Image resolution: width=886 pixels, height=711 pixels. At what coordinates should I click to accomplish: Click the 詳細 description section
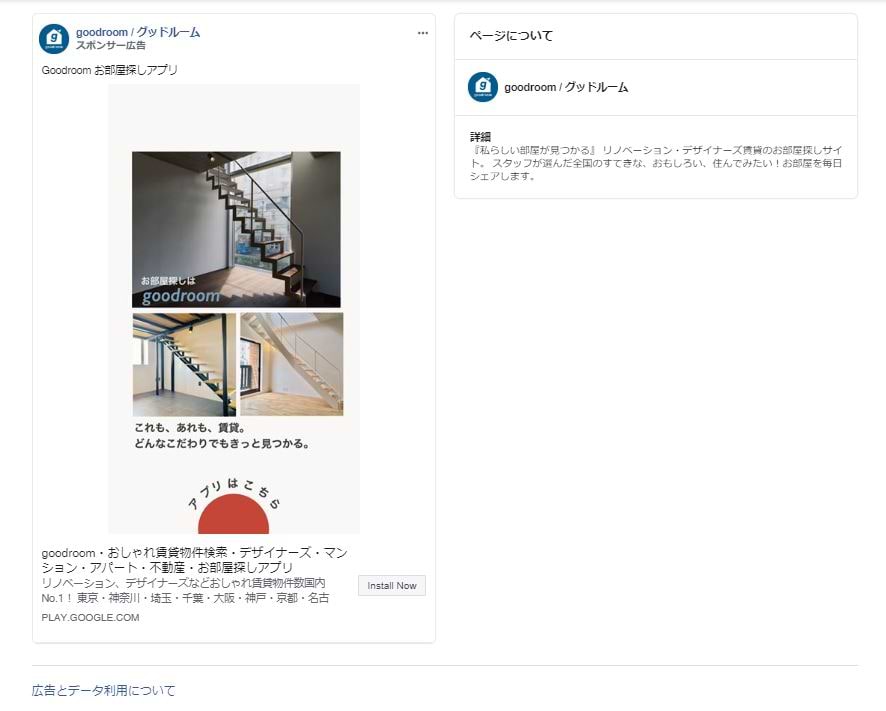click(655, 157)
